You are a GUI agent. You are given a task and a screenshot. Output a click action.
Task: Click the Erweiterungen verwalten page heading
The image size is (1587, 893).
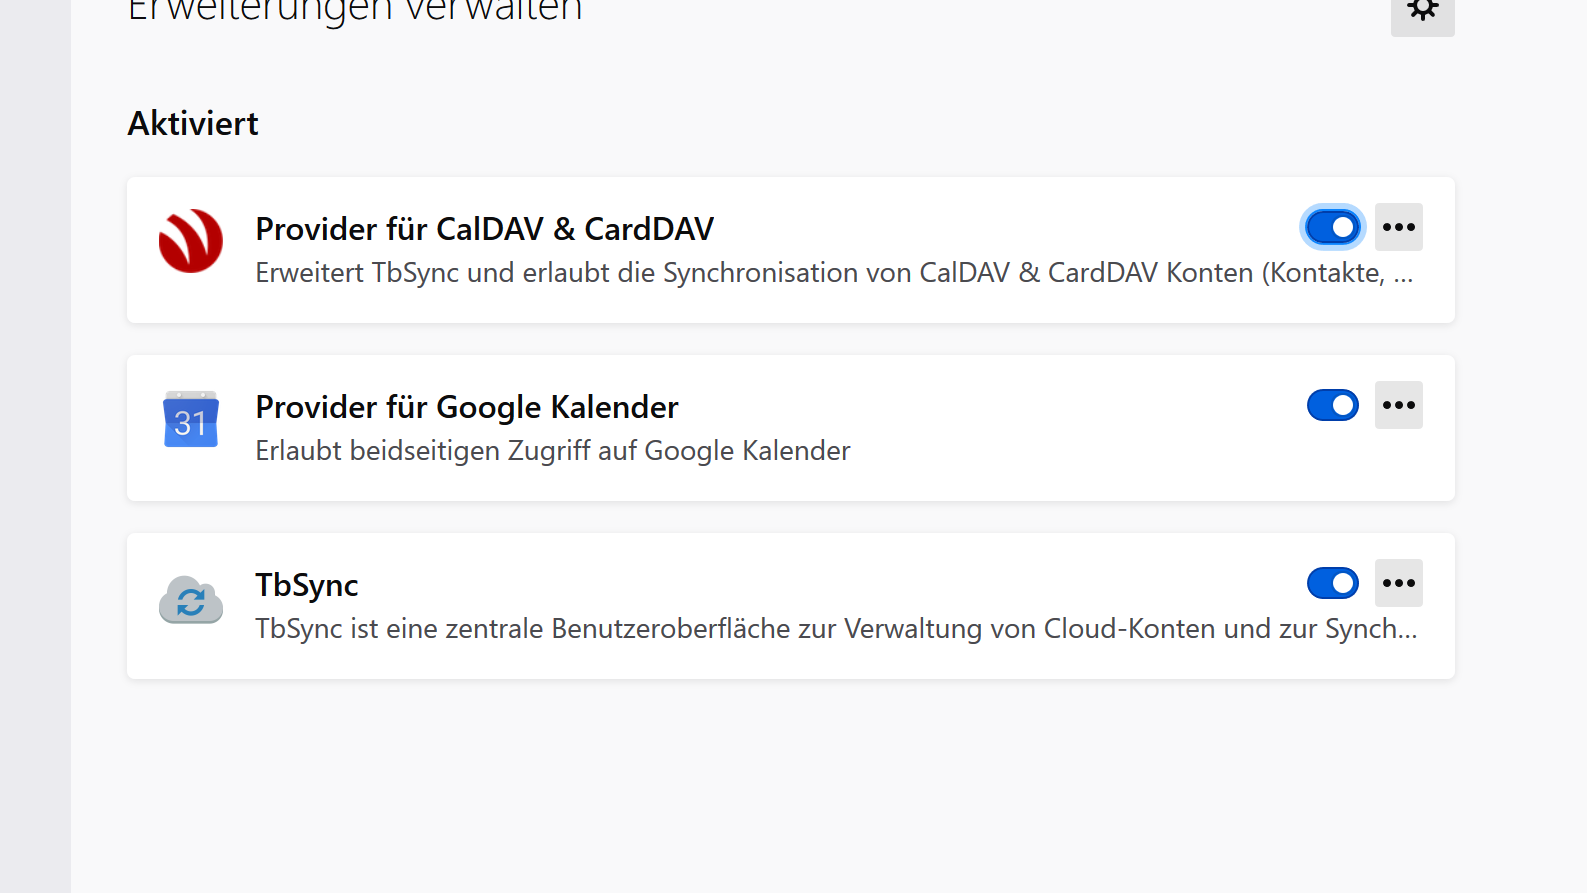355,12
